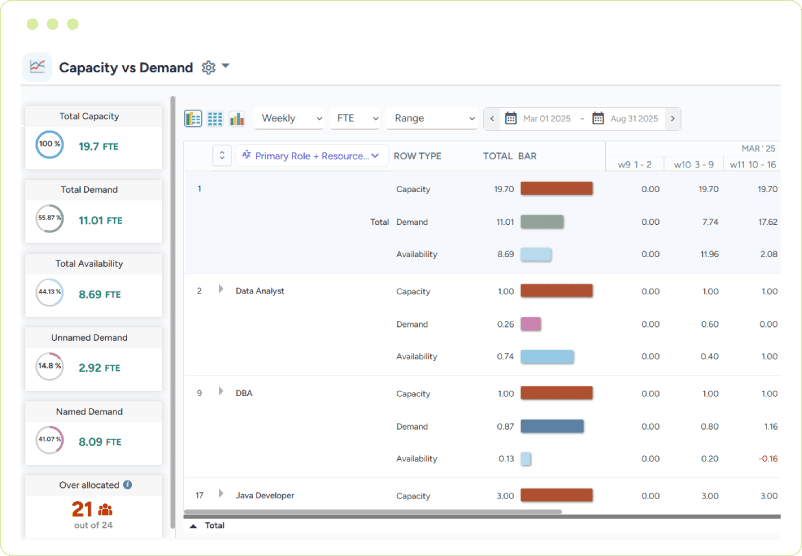The image size is (802, 556).
Task: Click the Total Capacity 100% ring
Action: tap(50, 145)
